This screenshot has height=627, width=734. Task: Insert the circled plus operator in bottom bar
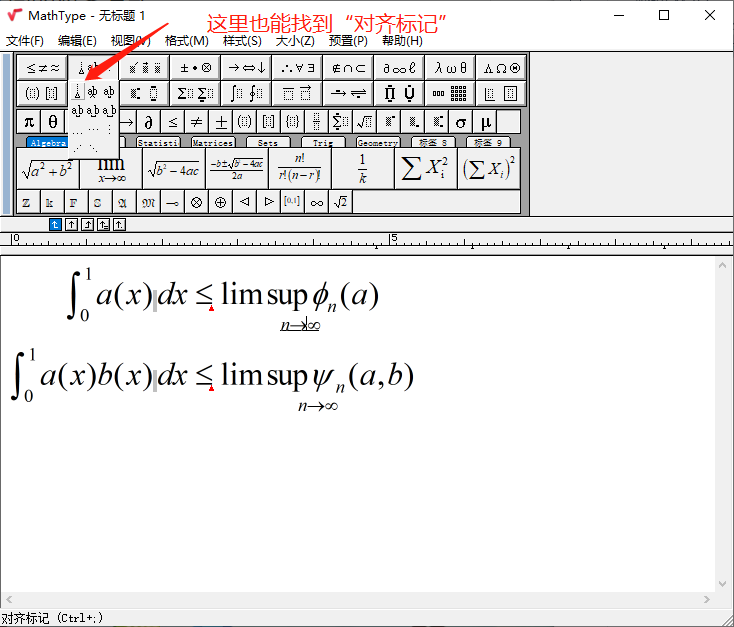(x=220, y=202)
